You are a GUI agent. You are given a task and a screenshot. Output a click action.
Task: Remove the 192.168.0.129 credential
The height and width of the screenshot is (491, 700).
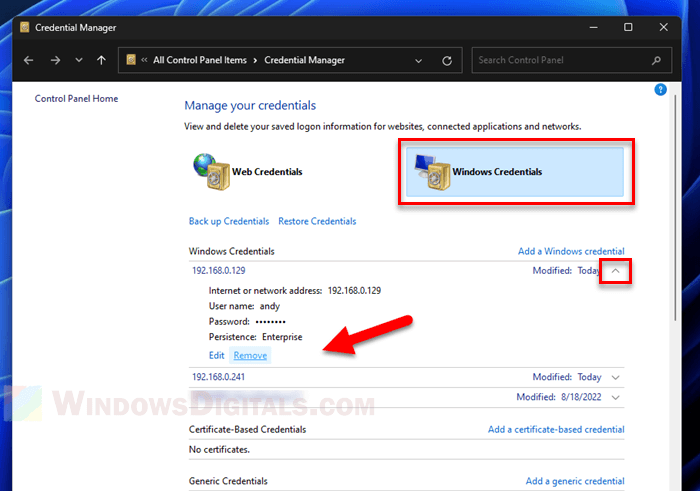[250, 355]
